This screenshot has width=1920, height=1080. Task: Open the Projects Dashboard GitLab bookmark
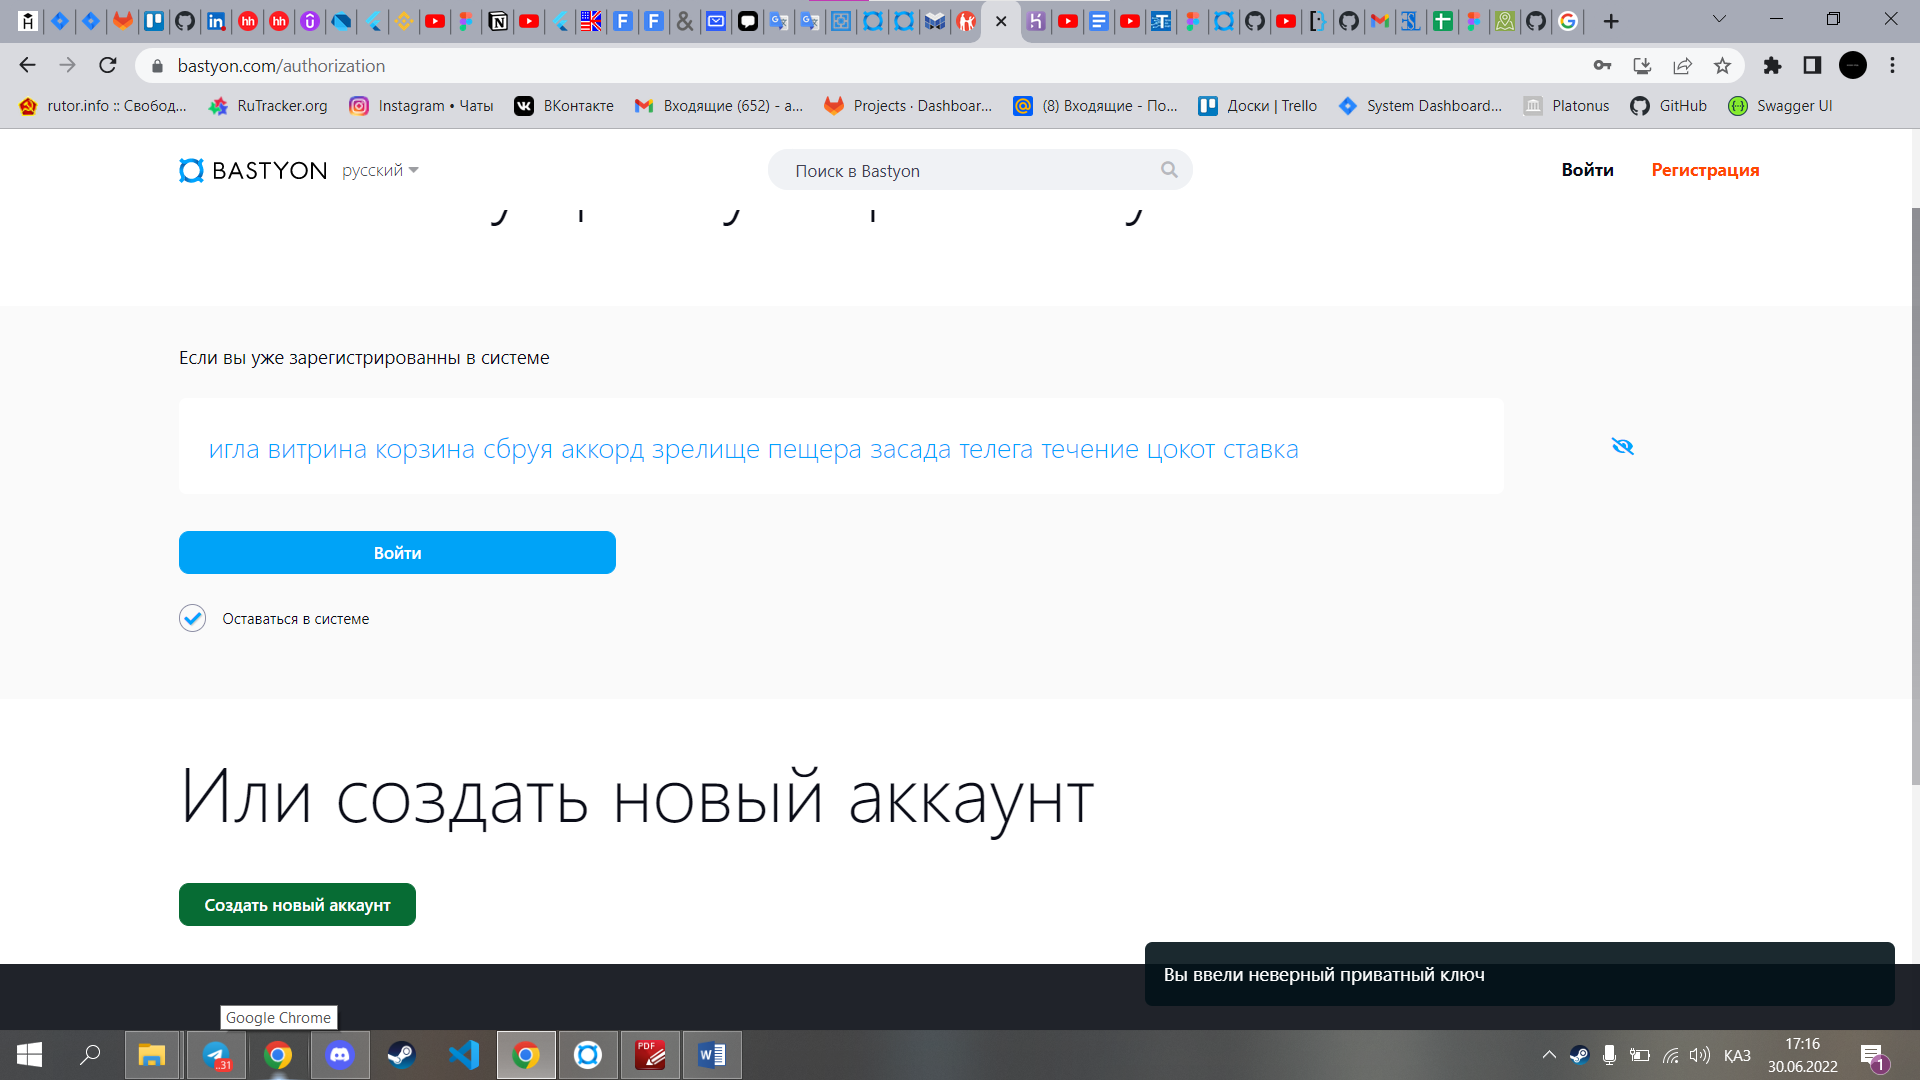(908, 106)
